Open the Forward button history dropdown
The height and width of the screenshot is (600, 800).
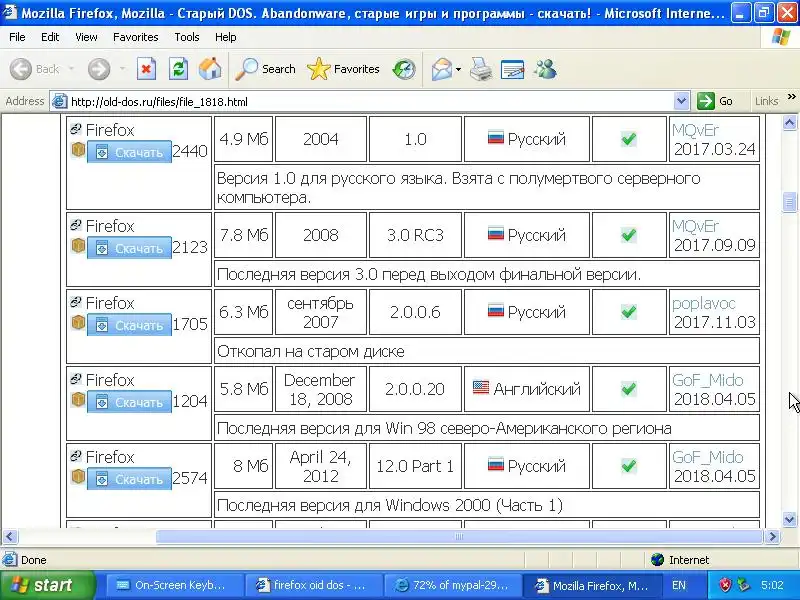tap(122, 69)
